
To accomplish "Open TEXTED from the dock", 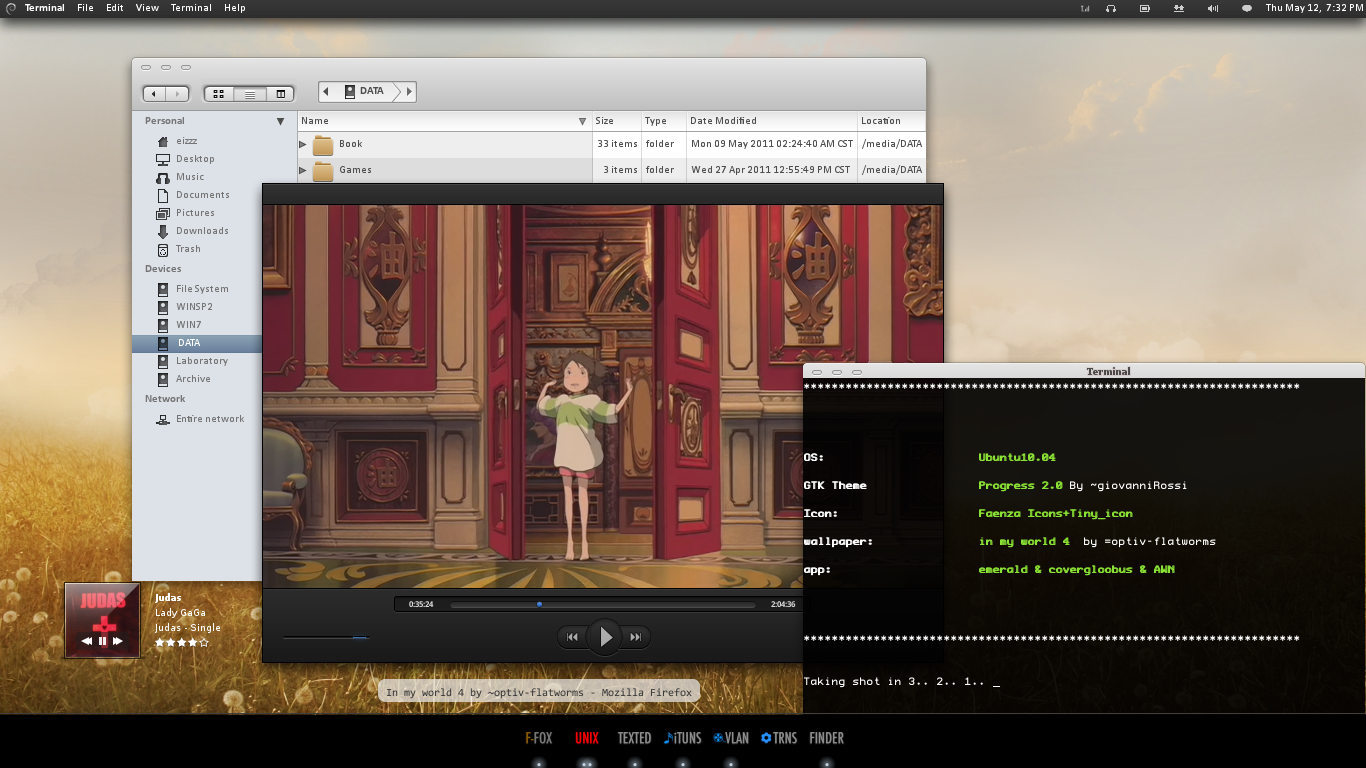I will [634, 738].
